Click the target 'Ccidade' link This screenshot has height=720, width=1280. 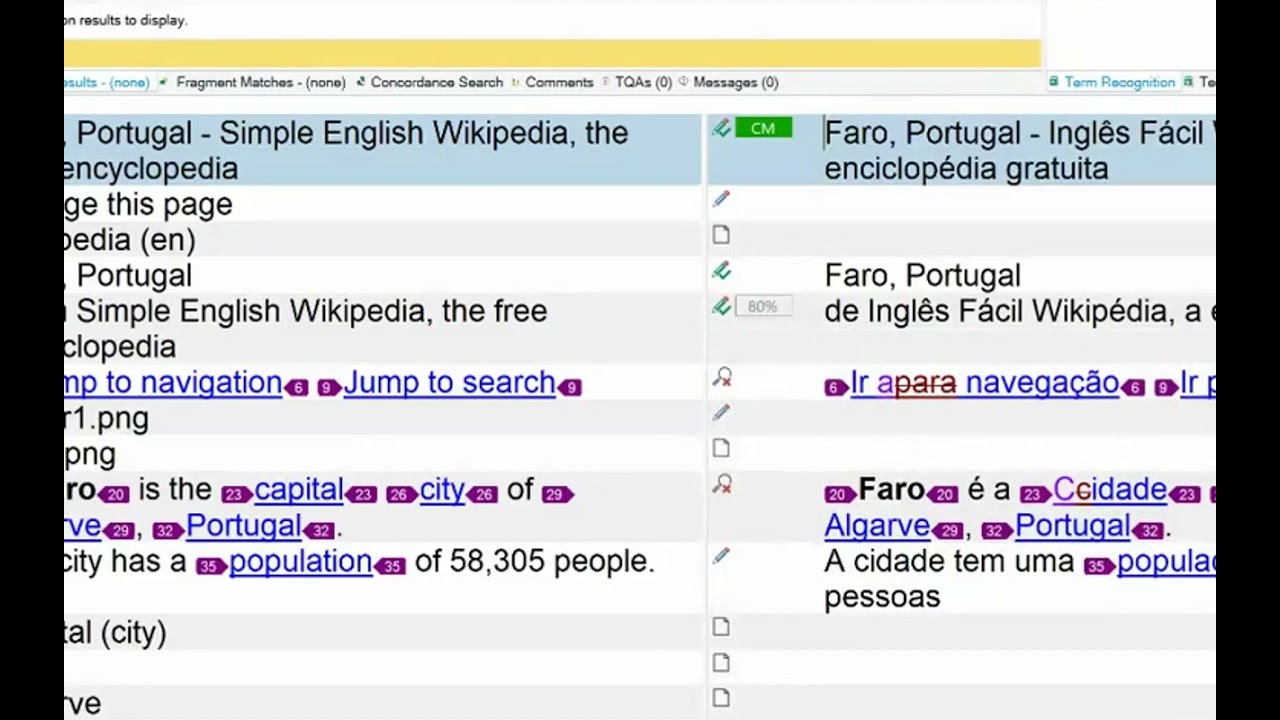click(x=1110, y=489)
